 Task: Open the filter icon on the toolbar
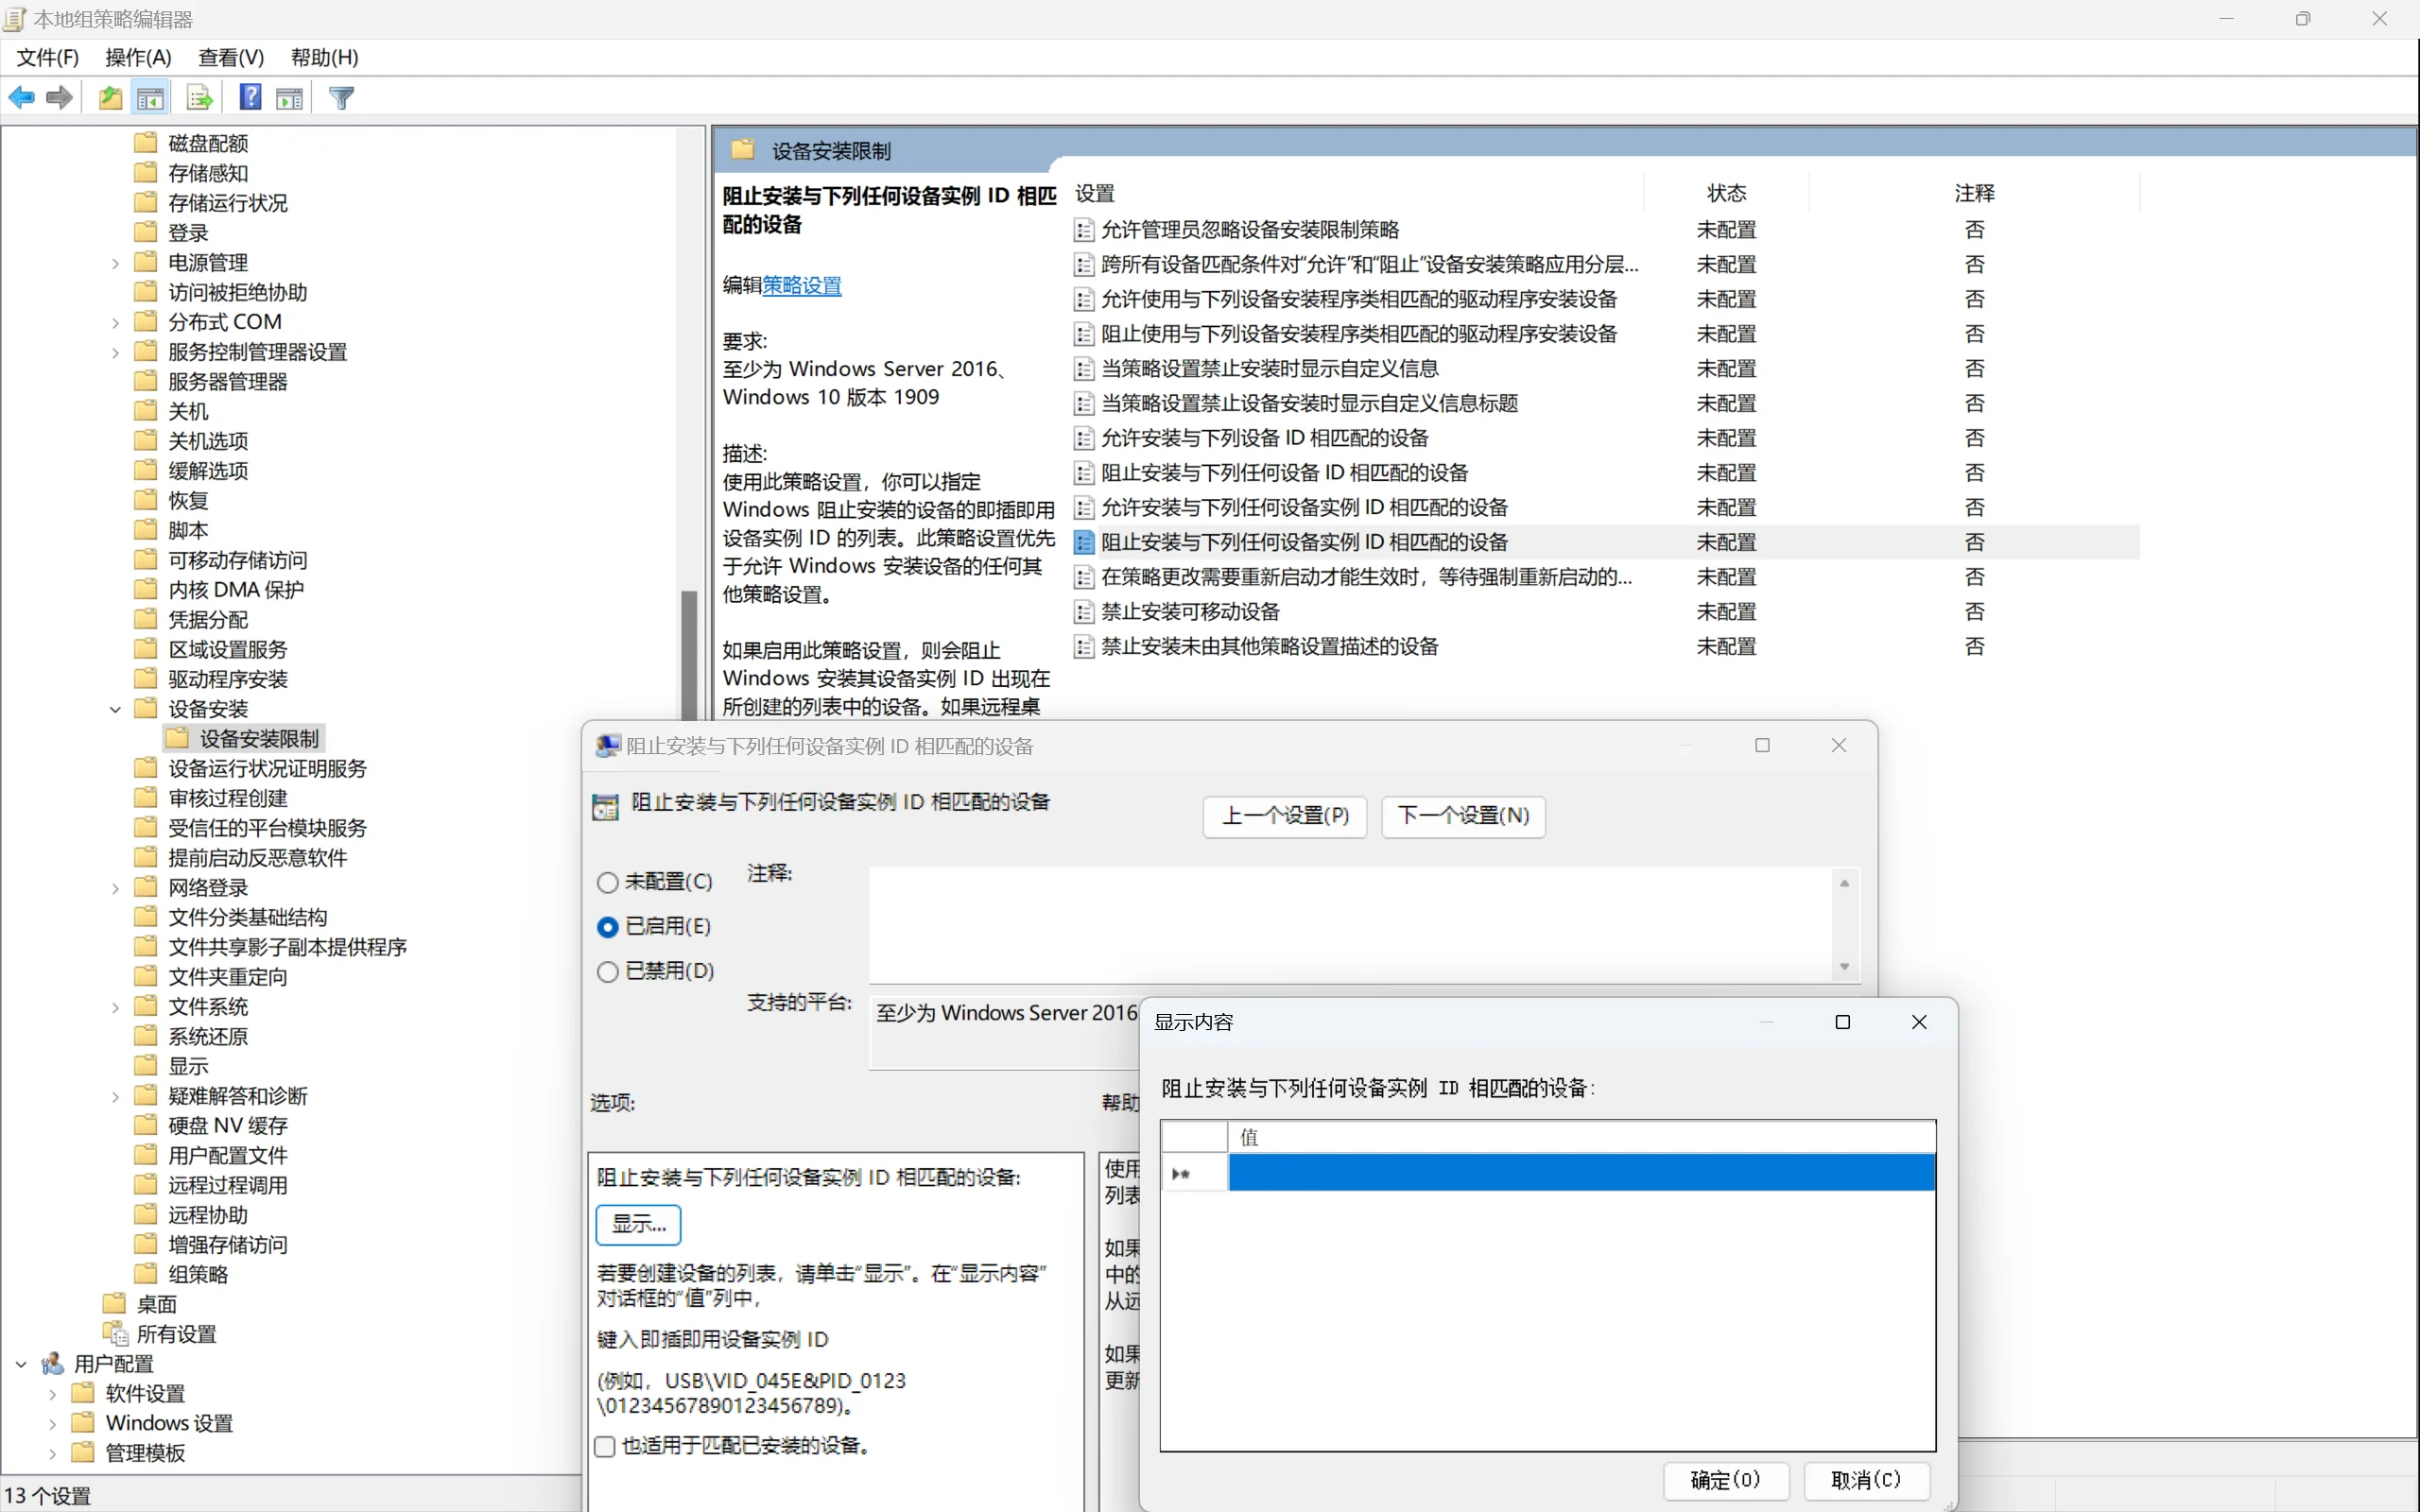coord(341,97)
